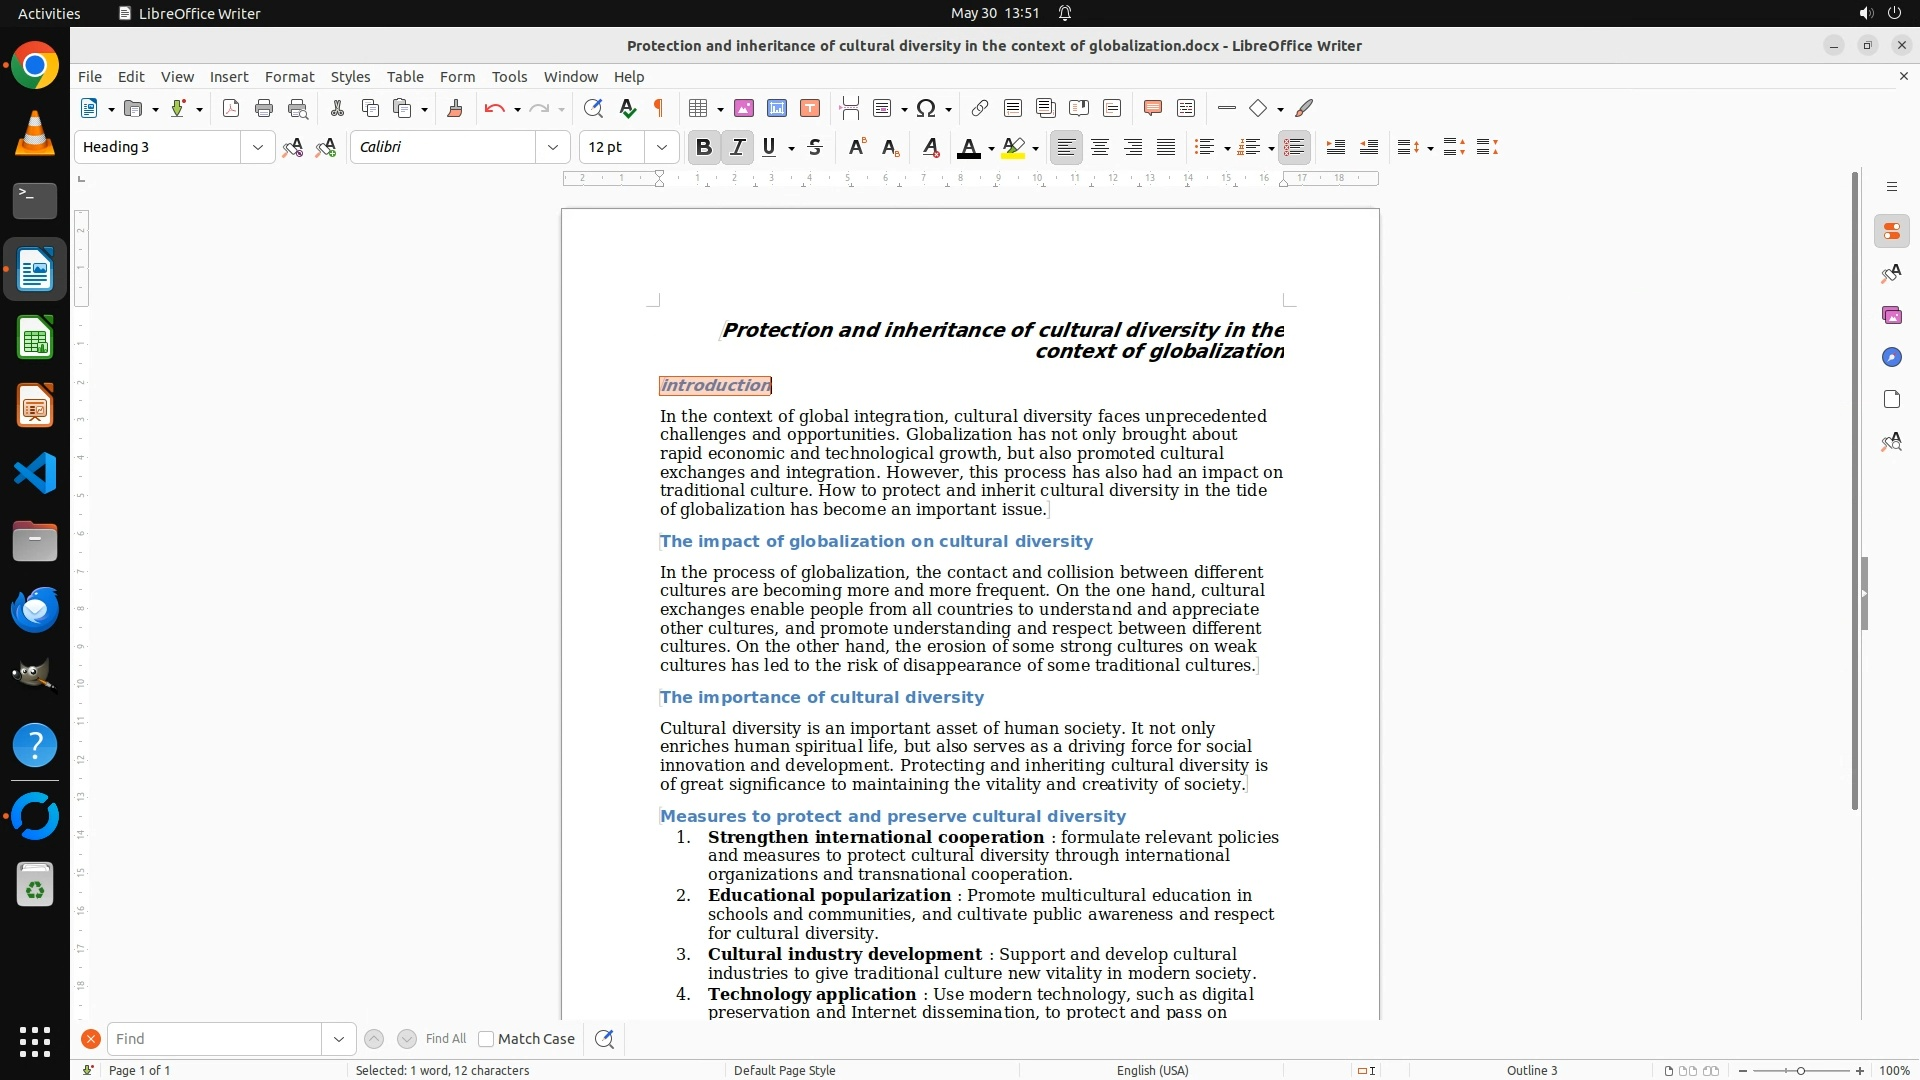1920x1080 pixels.
Task: Open the font size dropdown arrow
Action: [x=661, y=147]
